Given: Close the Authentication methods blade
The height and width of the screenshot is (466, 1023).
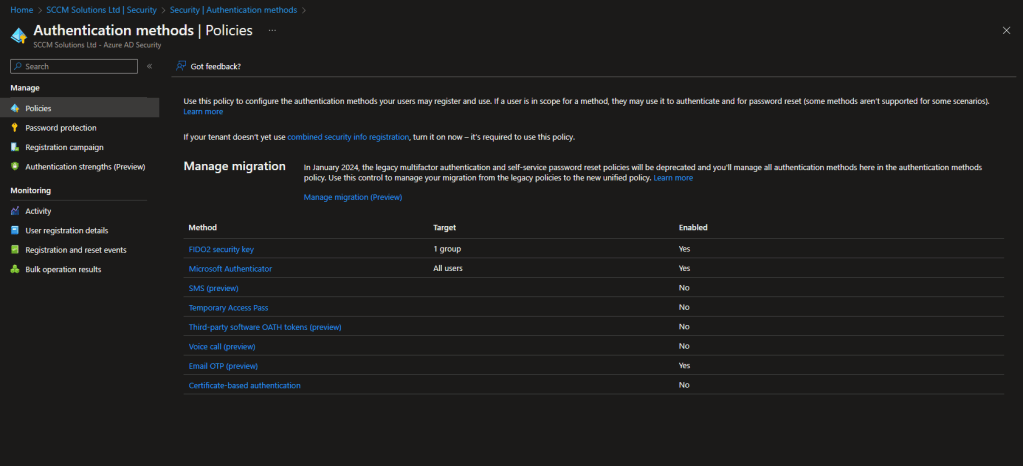Looking at the screenshot, I should click(x=1006, y=31).
